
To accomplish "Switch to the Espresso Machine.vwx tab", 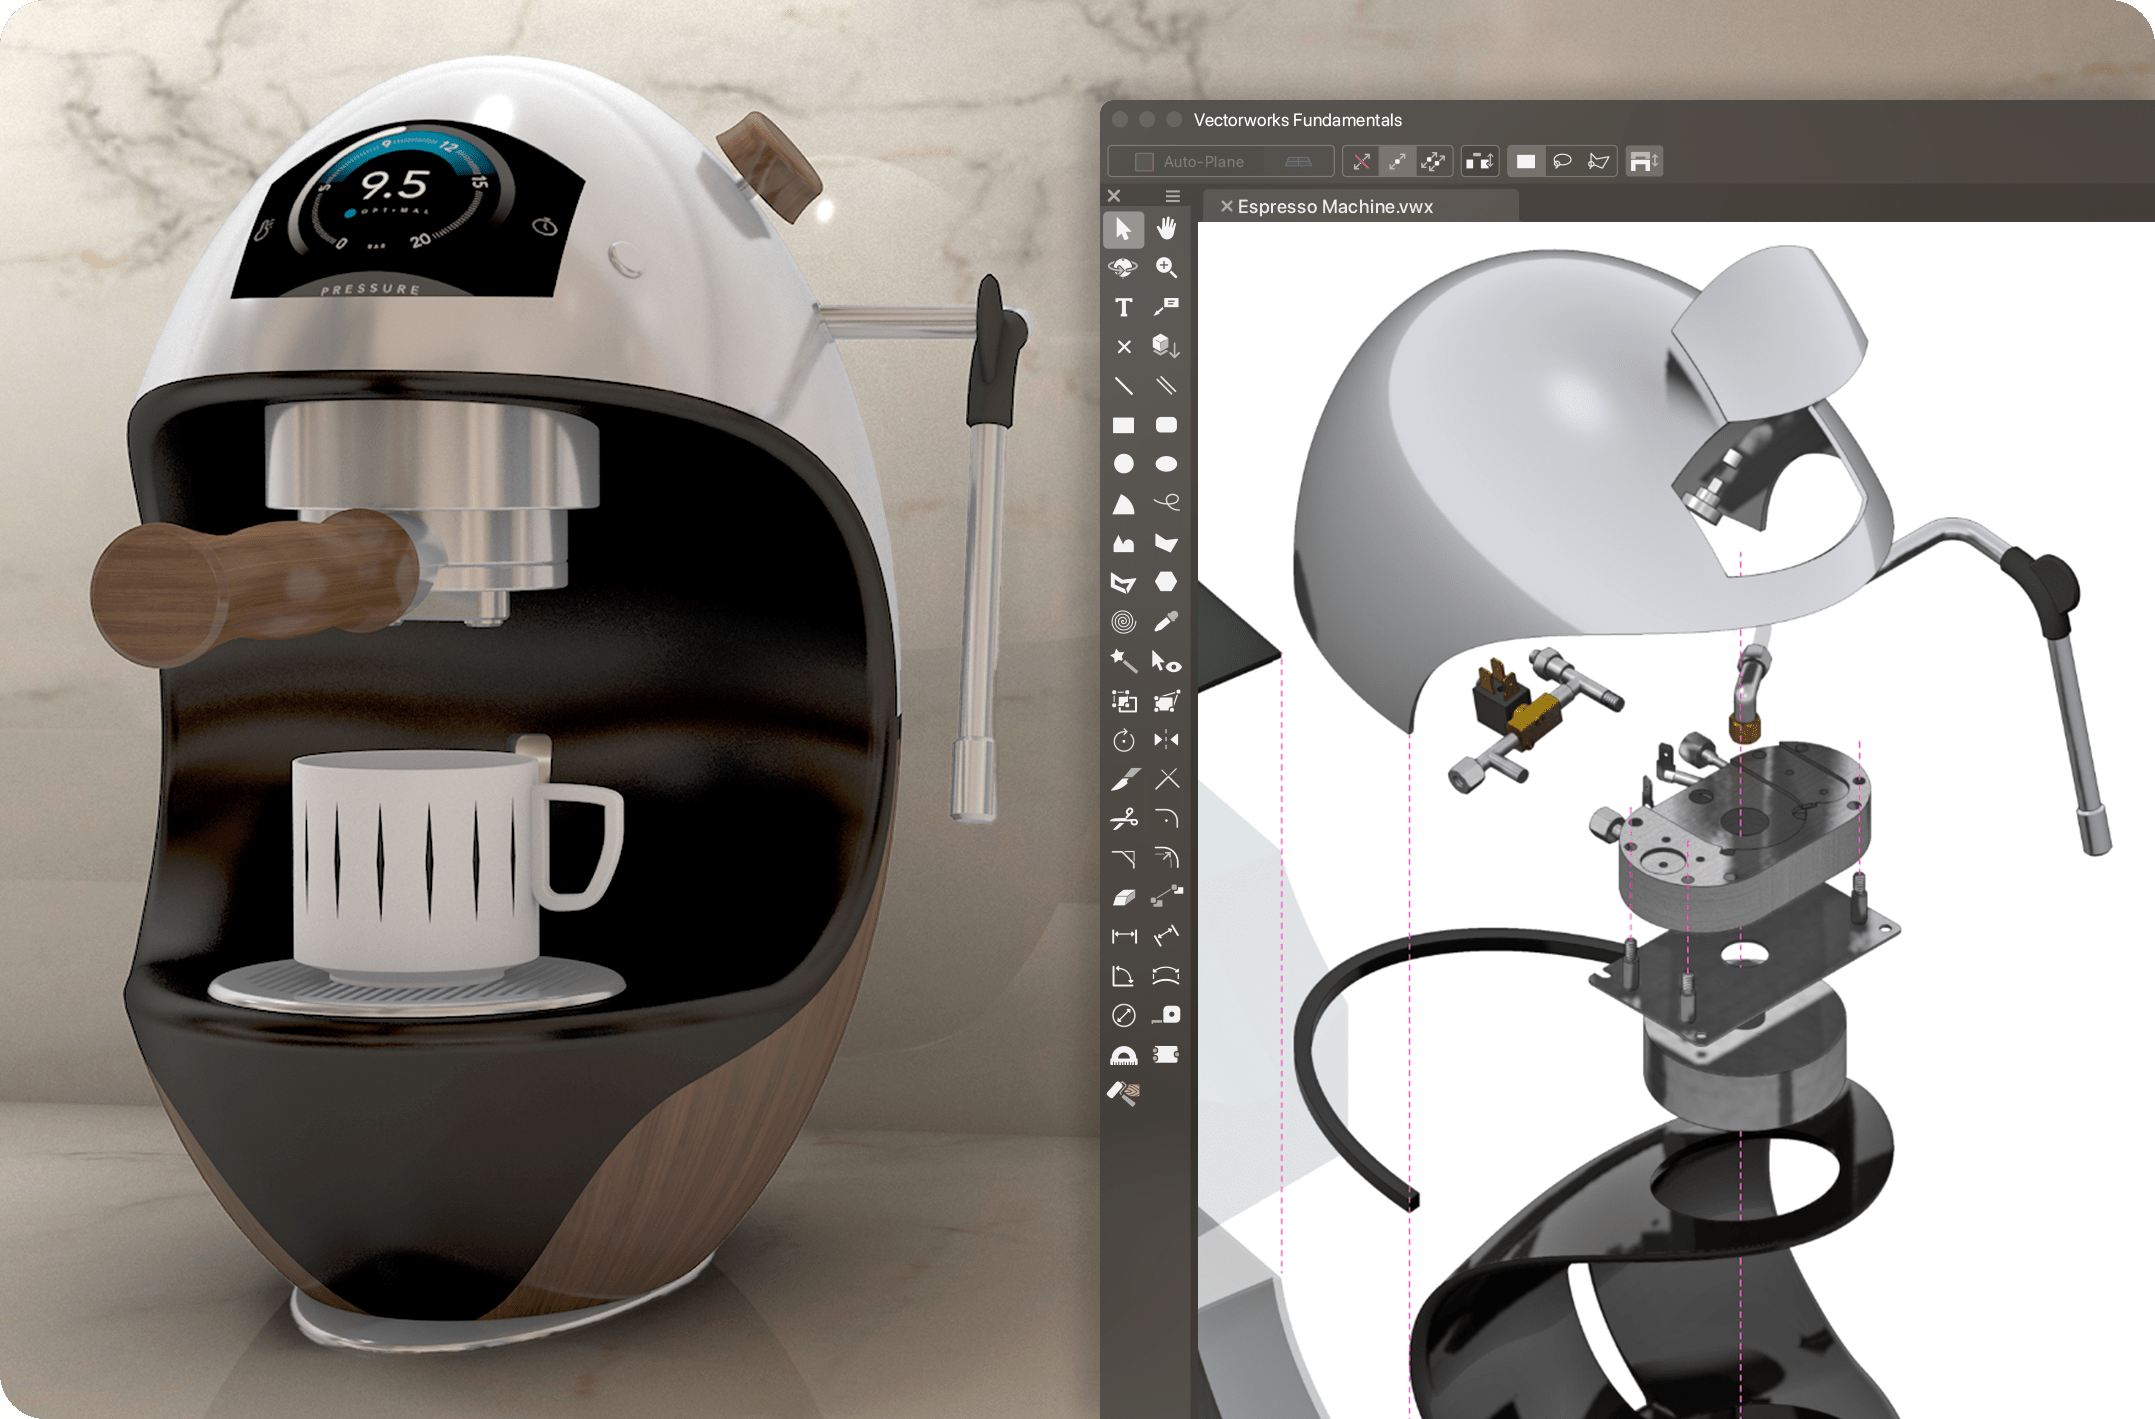I will pyautogui.click(x=1335, y=207).
